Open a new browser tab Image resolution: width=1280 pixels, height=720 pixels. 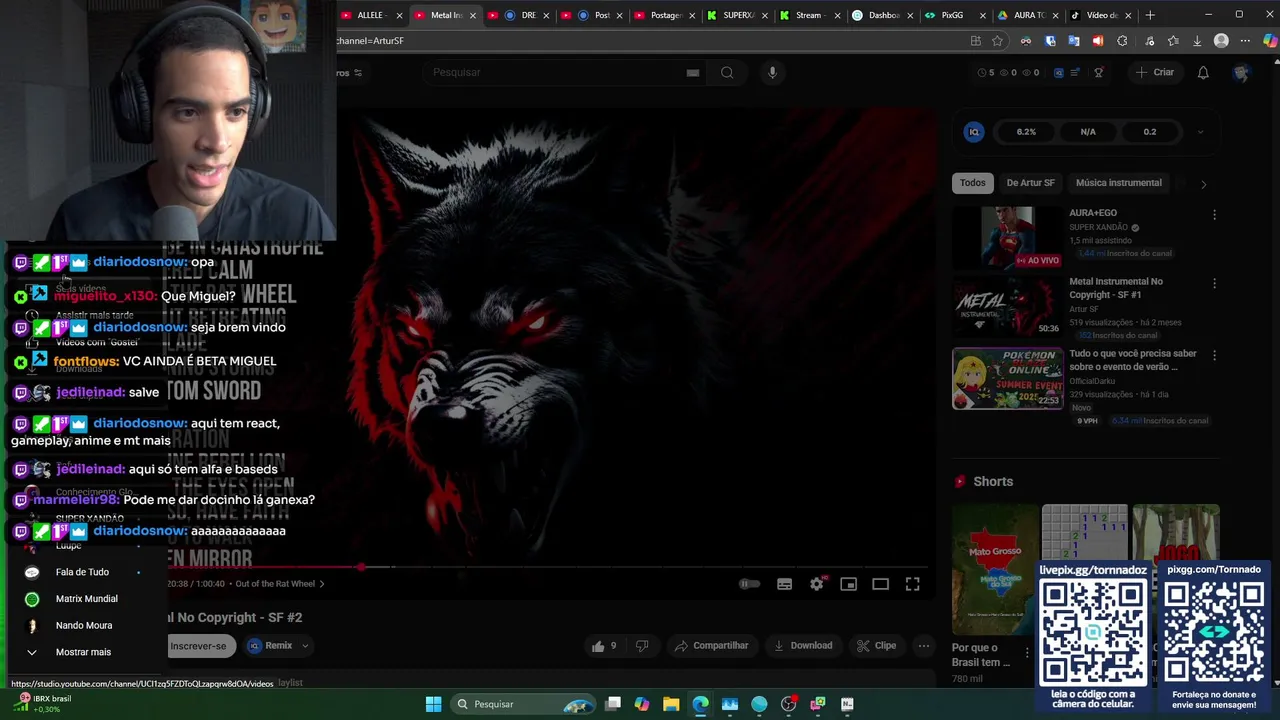1150,15
